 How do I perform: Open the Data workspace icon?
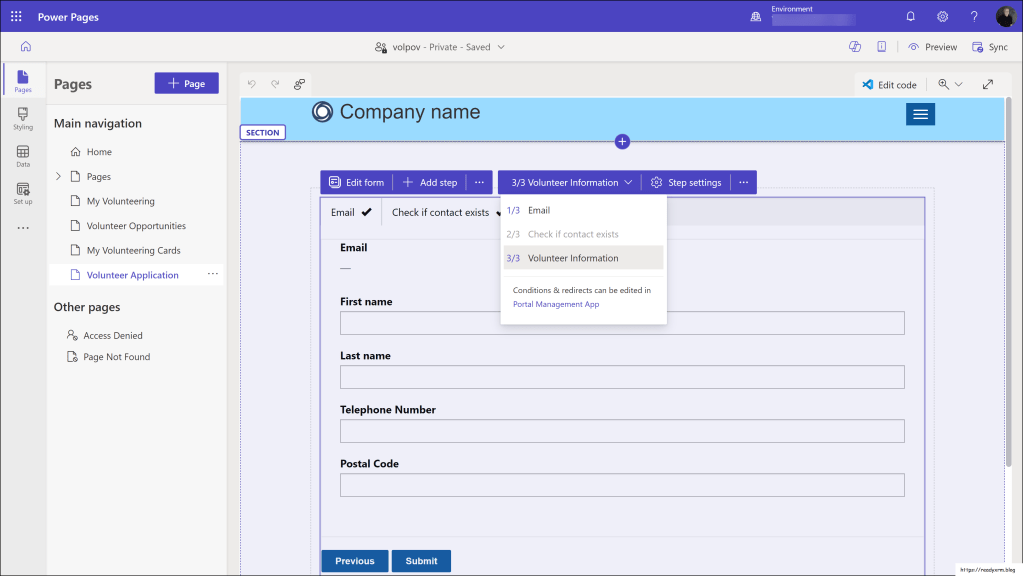pyautogui.click(x=22, y=156)
